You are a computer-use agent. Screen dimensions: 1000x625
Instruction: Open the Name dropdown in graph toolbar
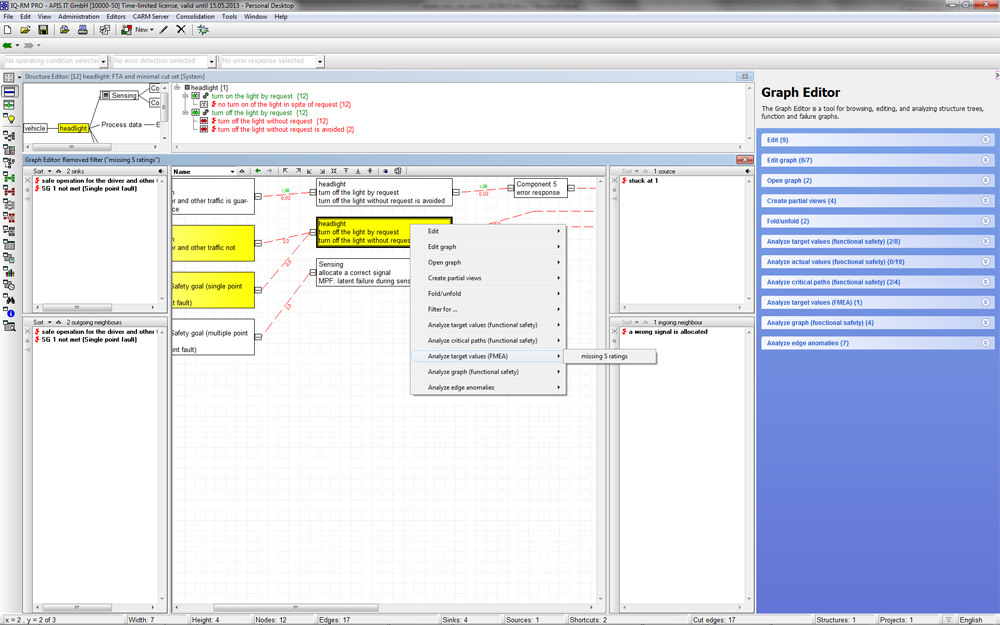tap(232, 172)
